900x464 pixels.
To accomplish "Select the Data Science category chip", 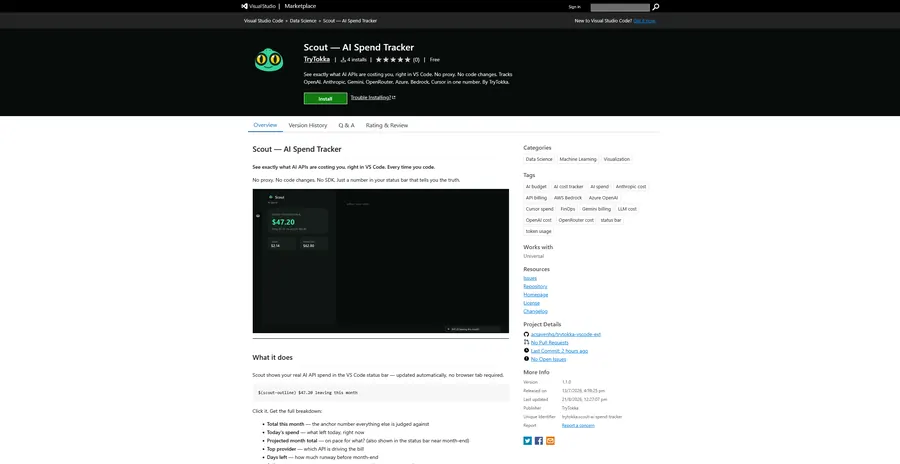I will [539, 159].
